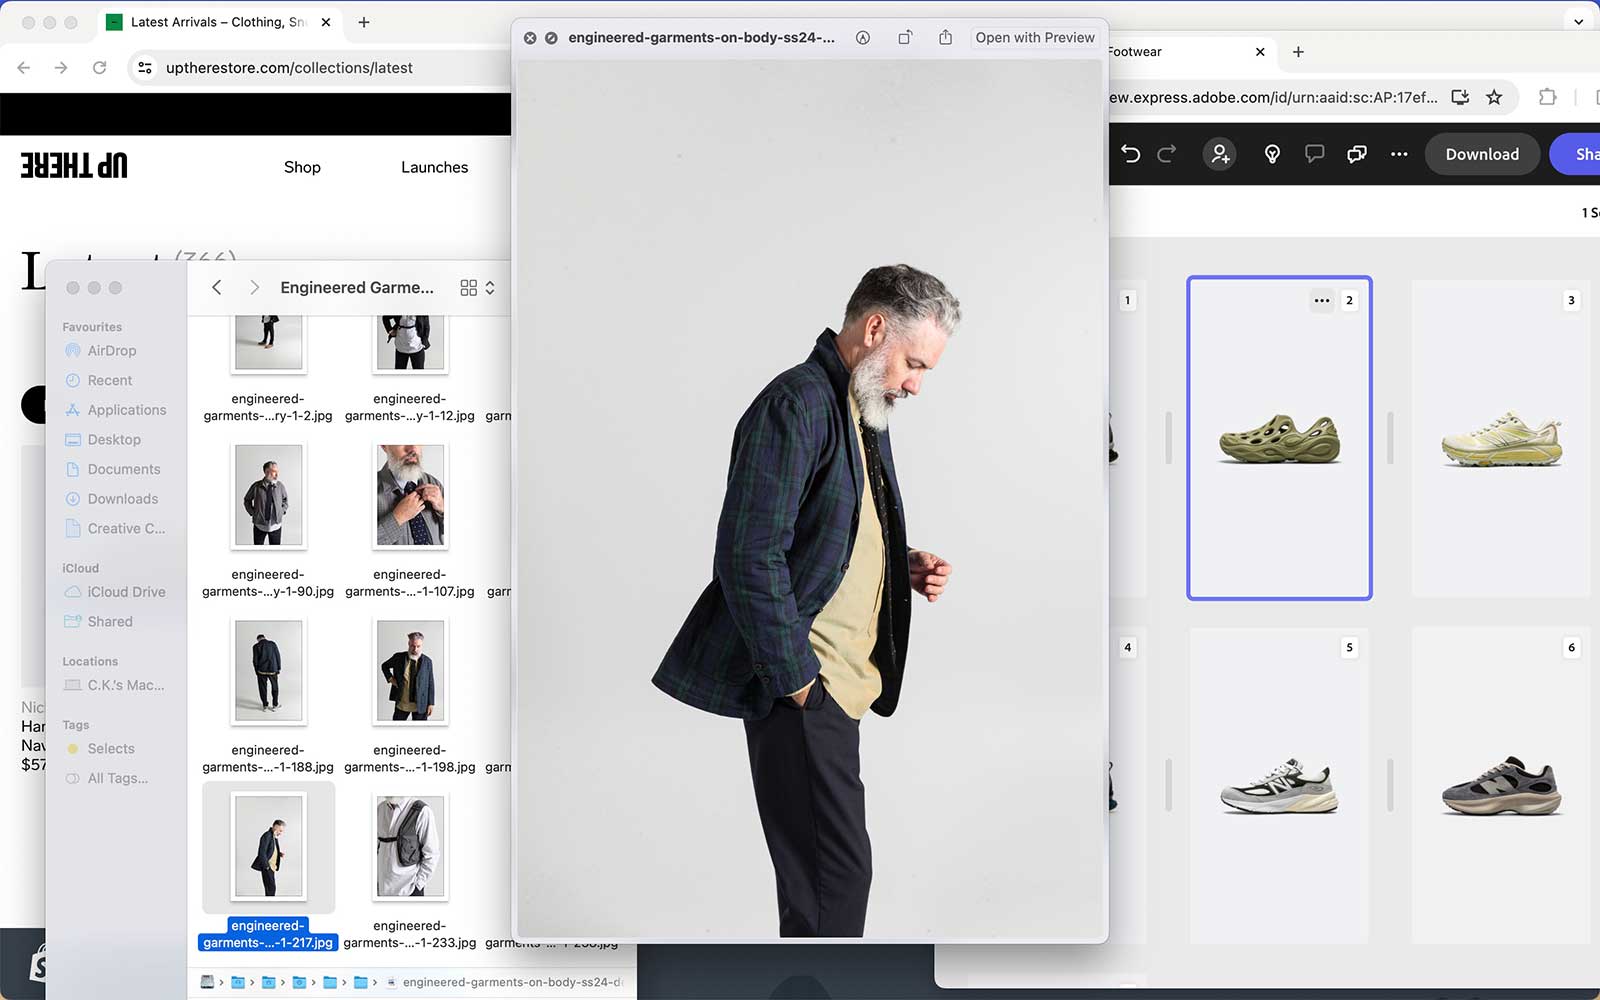
Task: Open the three-dot more options in toolbar
Action: click(1399, 154)
